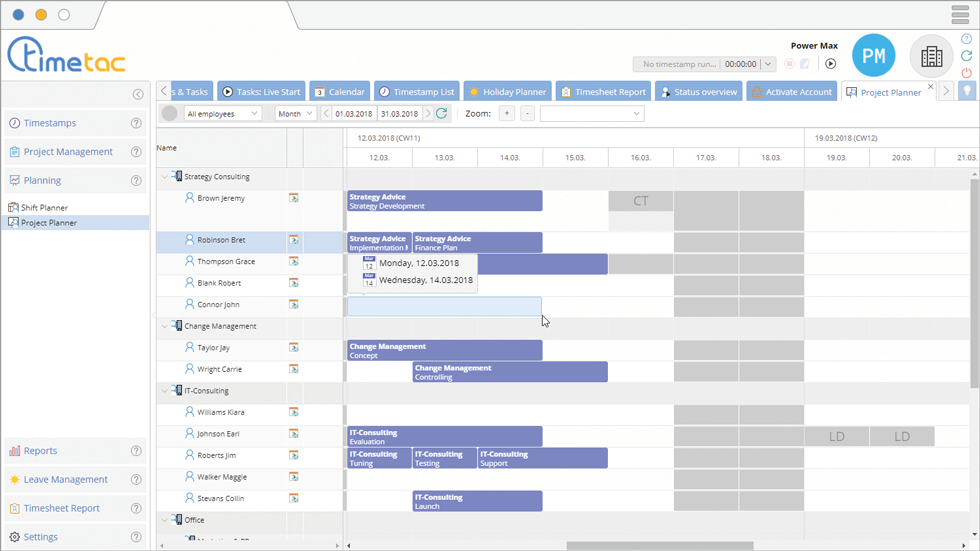980x551 pixels.
Task: Start the timestamp play button
Action: (830, 64)
